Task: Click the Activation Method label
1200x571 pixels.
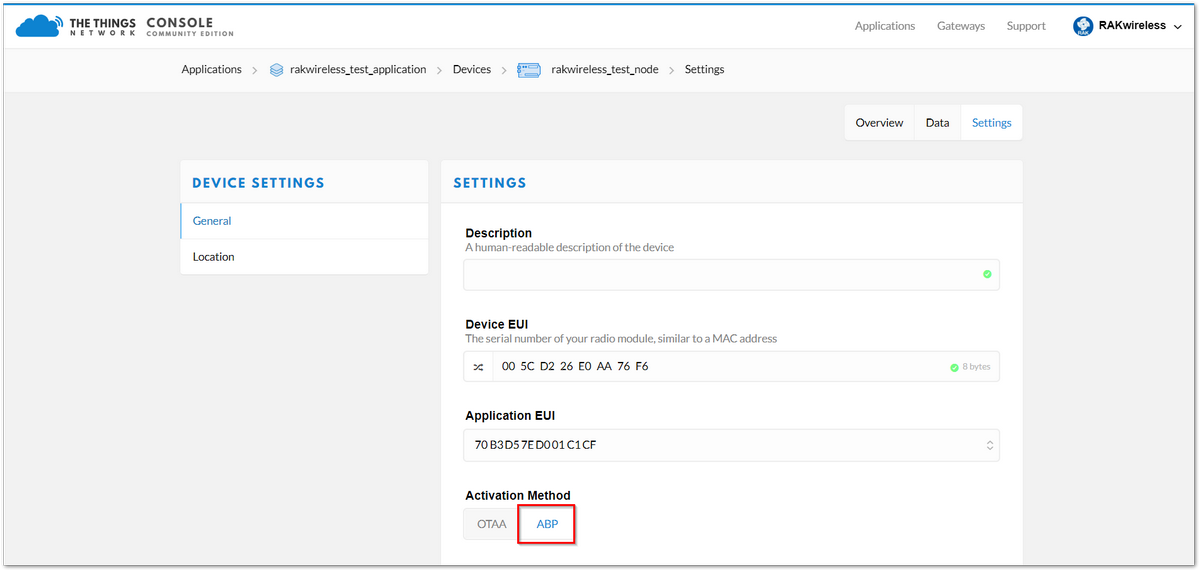Action: [518, 496]
